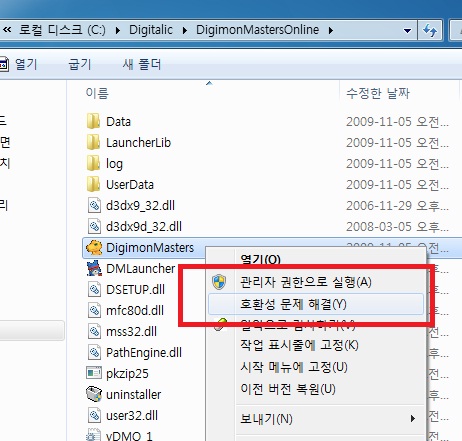Image resolution: width=462 pixels, height=441 pixels.
Task: Click the 굽기 toolbar button
Action: 80,64
